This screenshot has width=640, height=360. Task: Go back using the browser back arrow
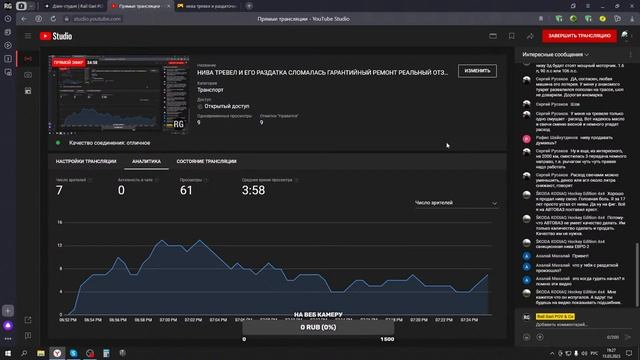click(24, 19)
